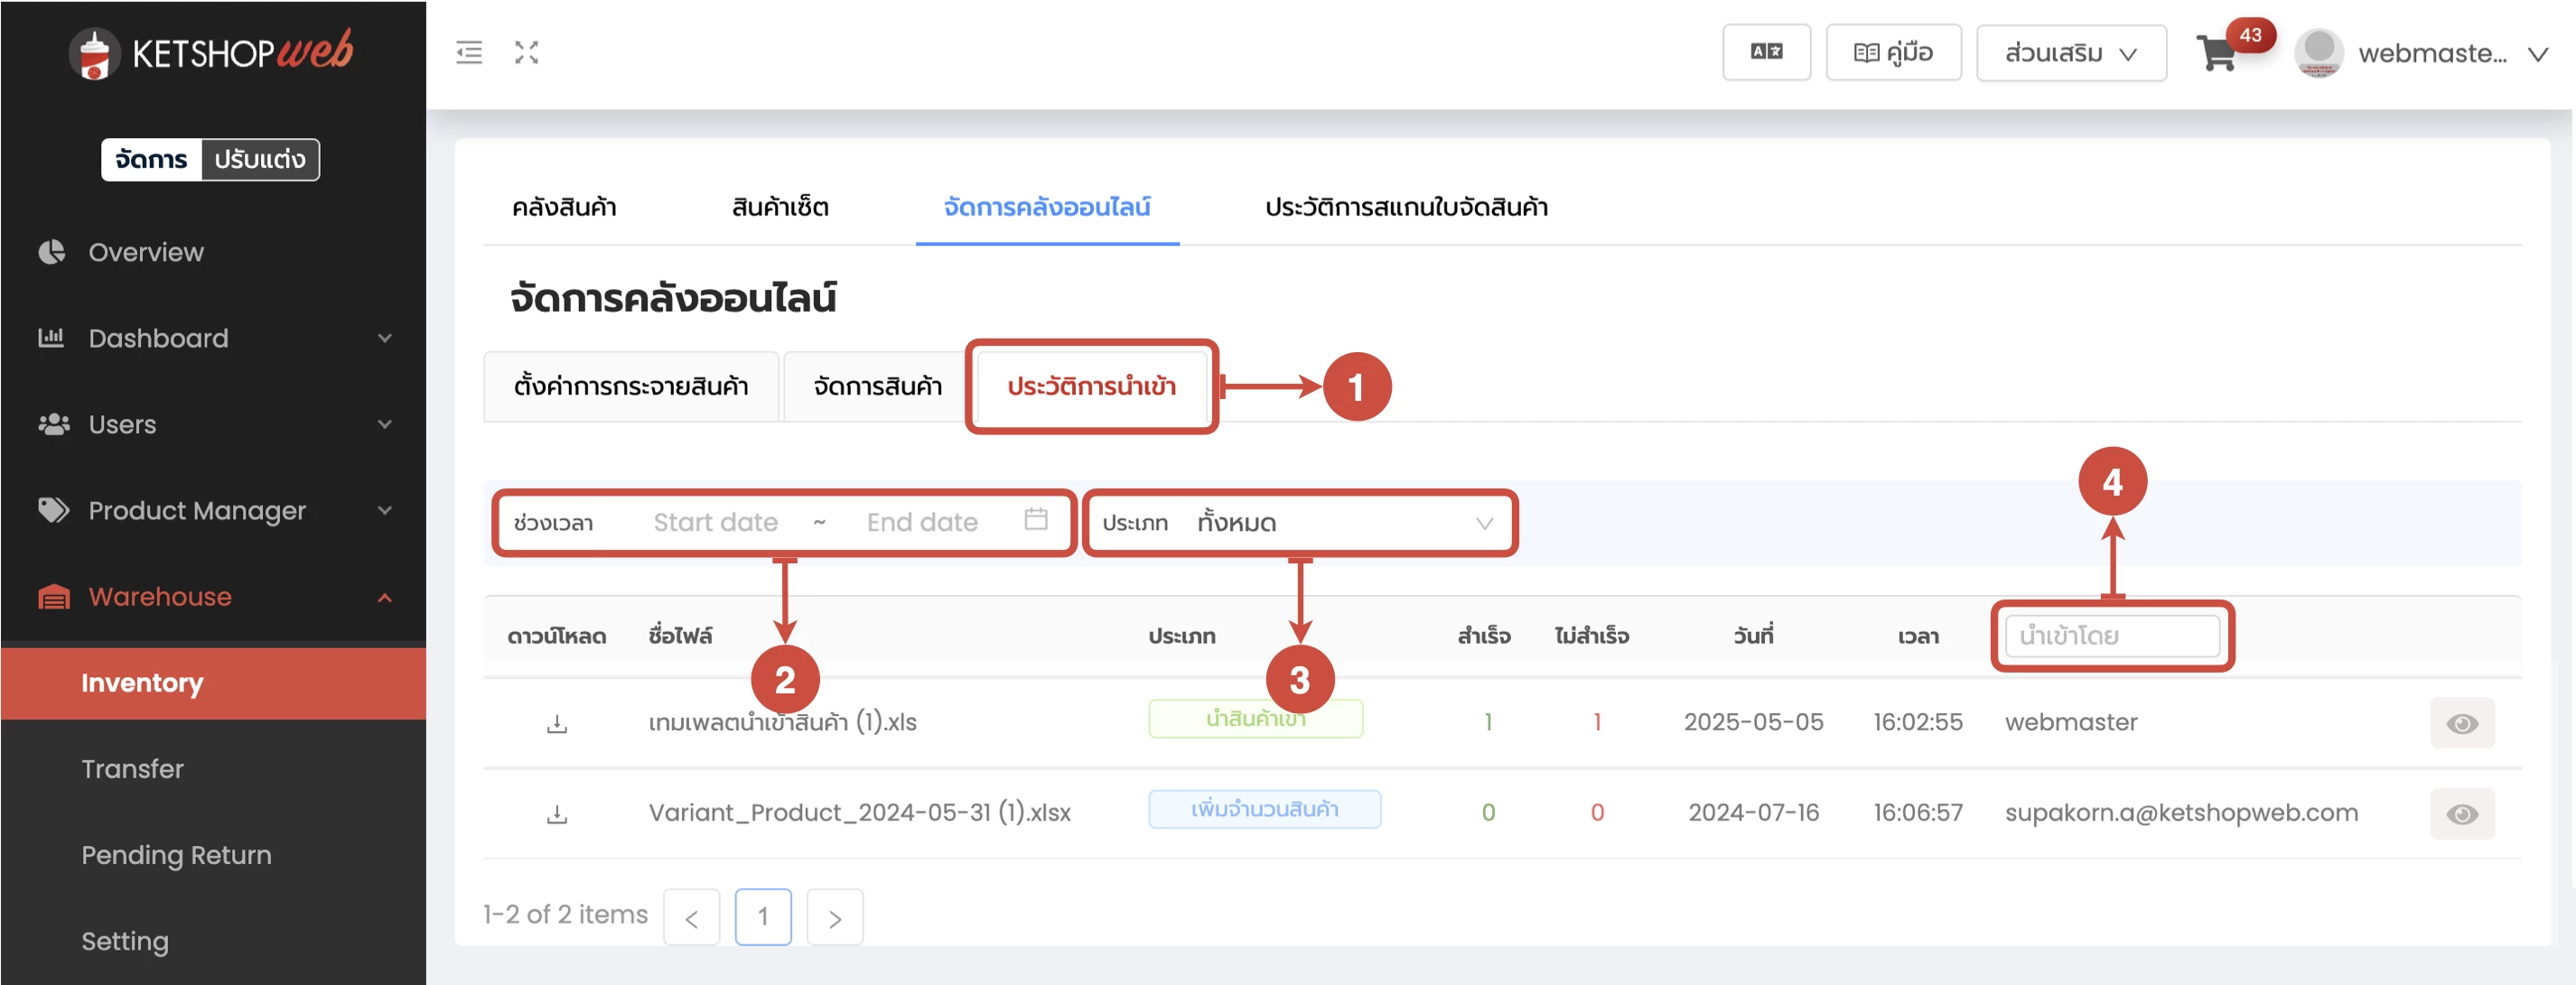Expand the ส่วนเสริม dropdown
This screenshot has width=2576, height=985.
2070,53
